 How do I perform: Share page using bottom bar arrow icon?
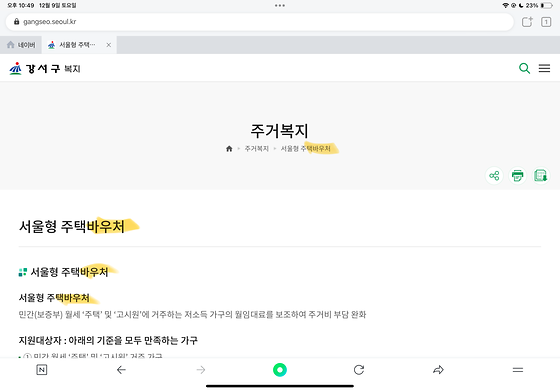[x=438, y=370]
